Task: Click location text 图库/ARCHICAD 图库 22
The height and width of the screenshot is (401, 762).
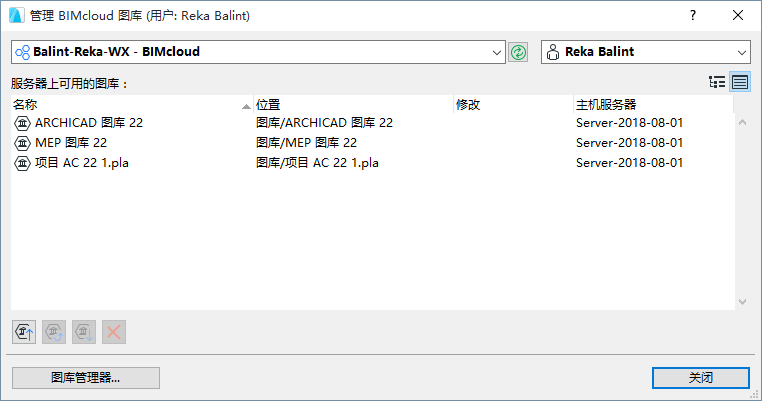Action: pyautogui.click(x=324, y=122)
